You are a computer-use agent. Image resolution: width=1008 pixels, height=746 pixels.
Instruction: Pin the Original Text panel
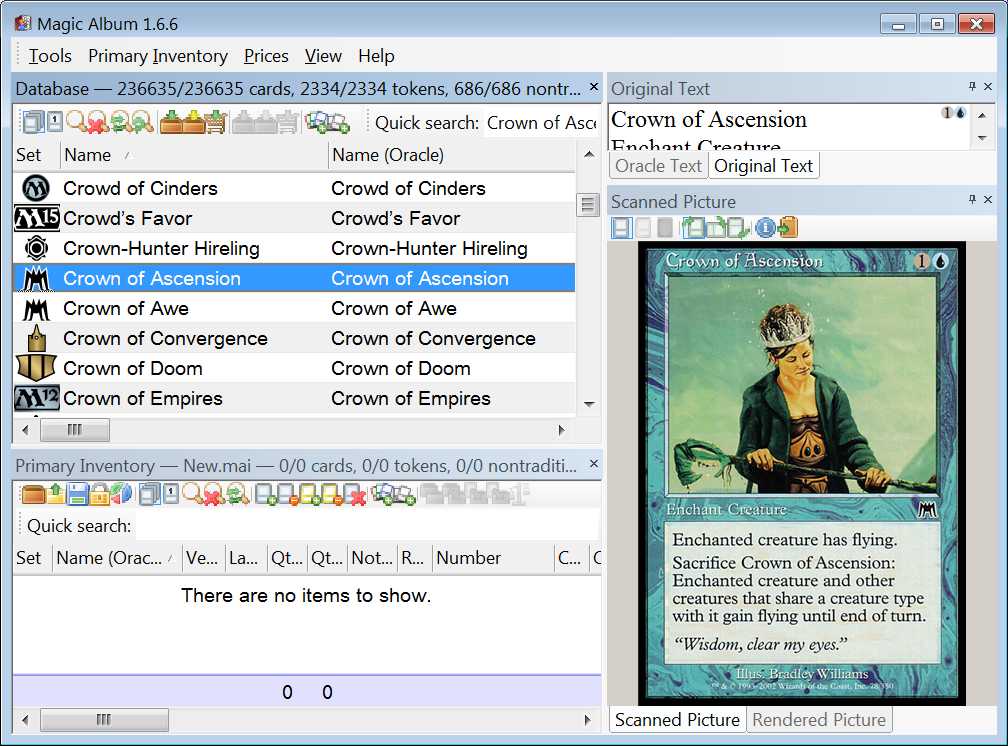(972, 86)
